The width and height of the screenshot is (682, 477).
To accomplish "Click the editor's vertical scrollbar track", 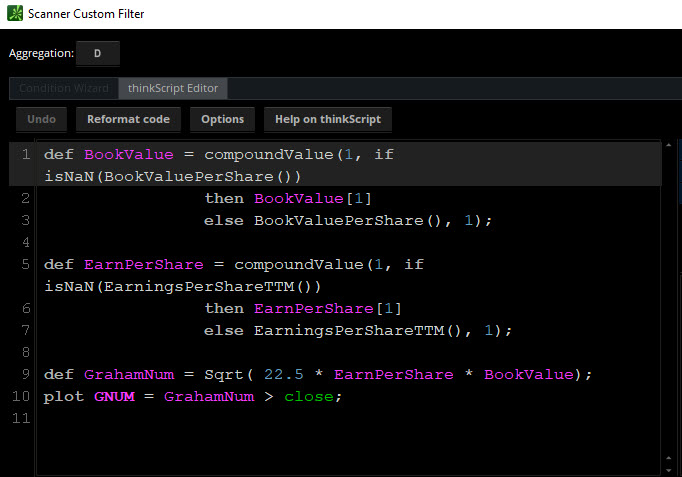I will tap(668, 300).
